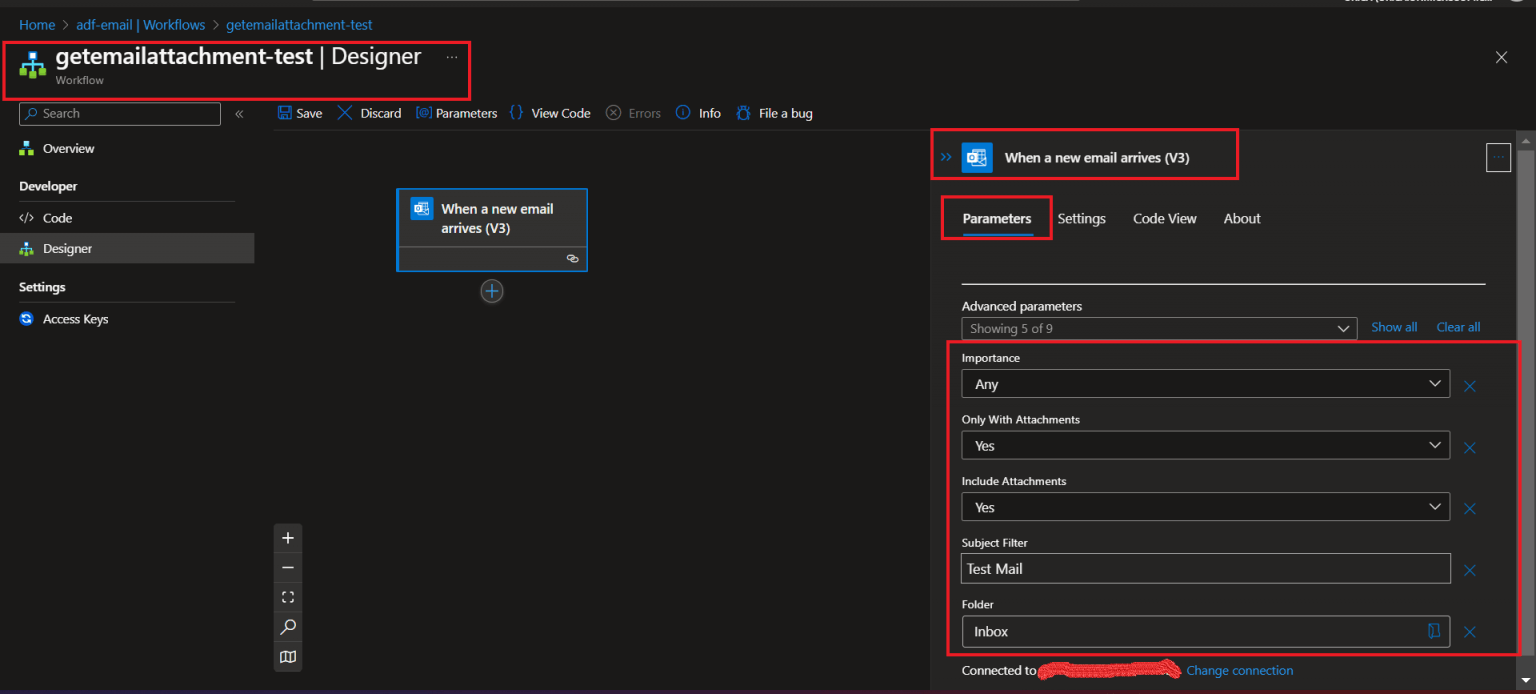The width and height of the screenshot is (1536, 694).
Task: Collapse the left sidebar with the double-chevron
Action: pyautogui.click(x=239, y=114)
